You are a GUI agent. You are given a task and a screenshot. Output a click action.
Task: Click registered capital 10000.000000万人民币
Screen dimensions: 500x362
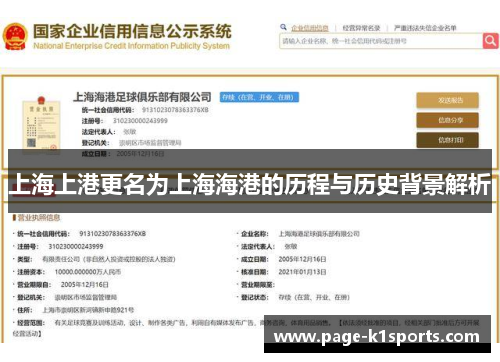point(88,272)
